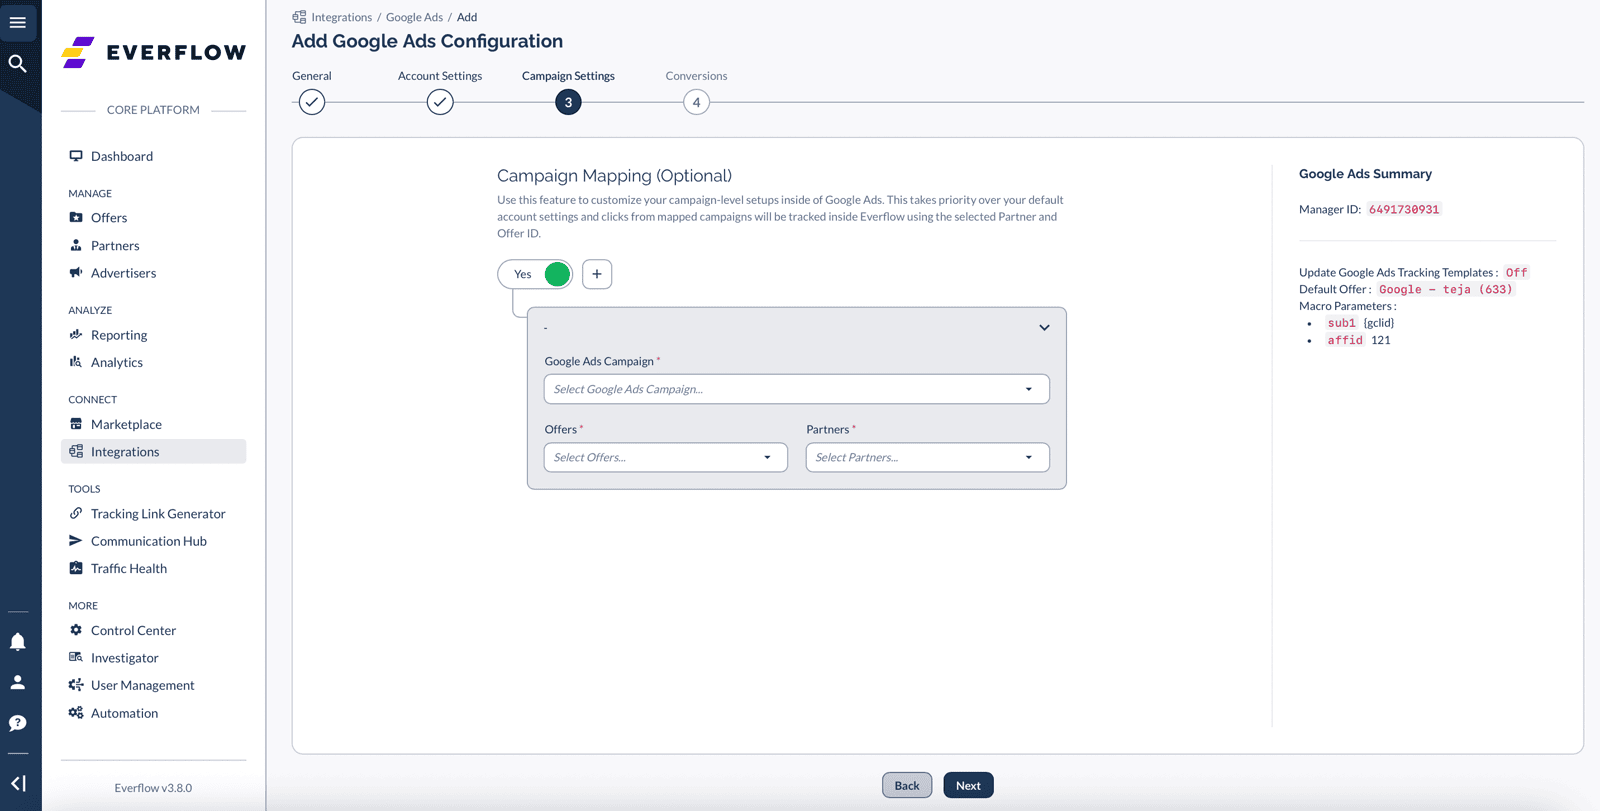Image resolution: width=1600 pixels, height=811 pixels.
Task: Click the Add breadcrumb item
Action: 467,17
